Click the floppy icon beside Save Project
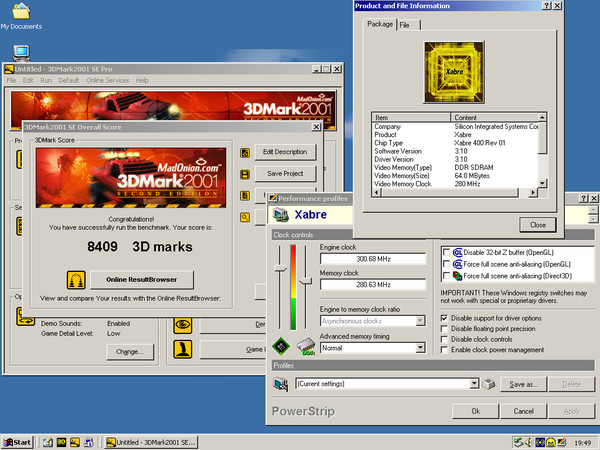This screenshot has height=450, width=600. [x=245, y=175]
